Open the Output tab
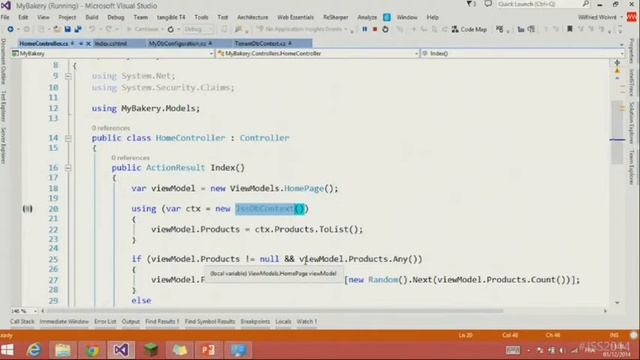This screenshot has height=360, width=640. point(131,322)
